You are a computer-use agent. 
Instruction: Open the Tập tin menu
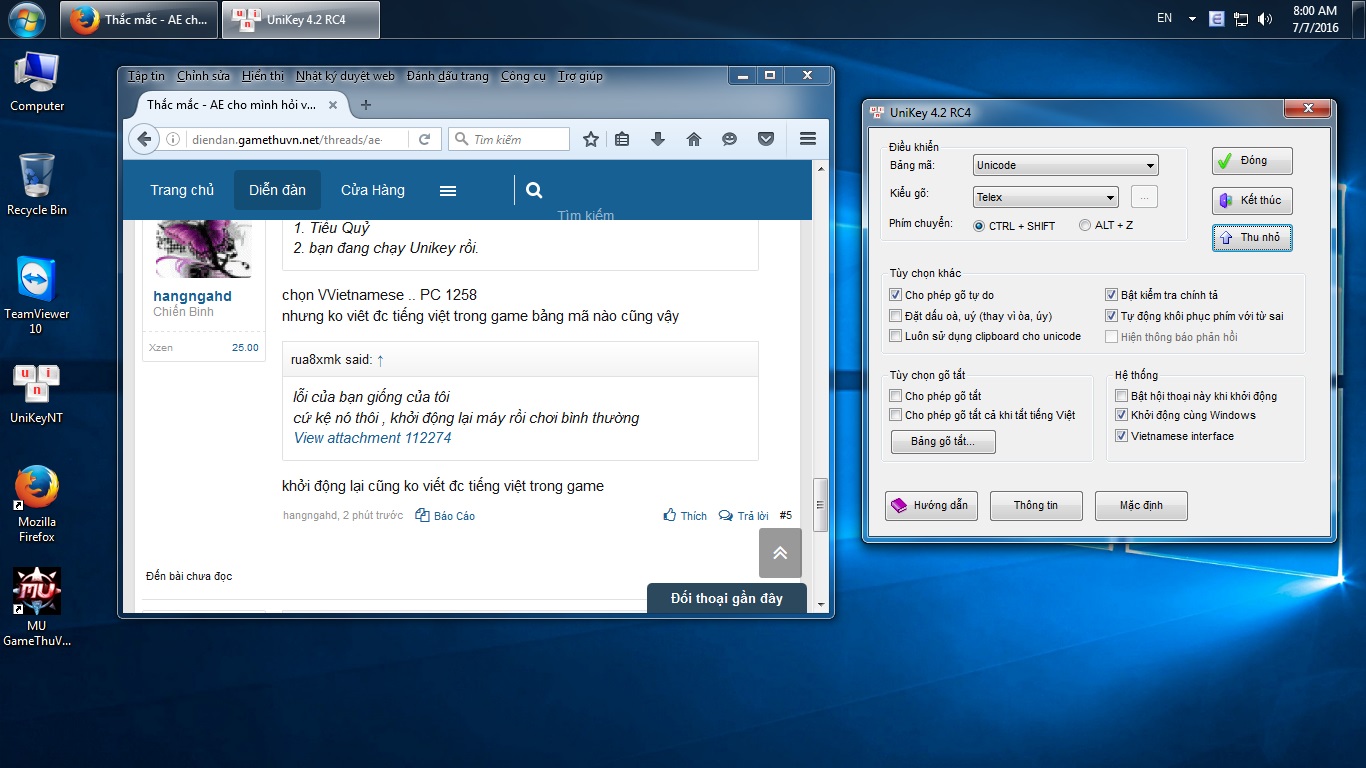tap(146, 76)
